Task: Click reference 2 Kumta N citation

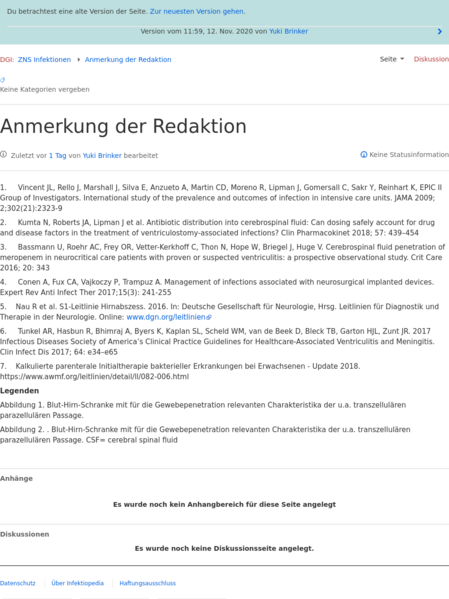Action: click(x=217, y=228)
